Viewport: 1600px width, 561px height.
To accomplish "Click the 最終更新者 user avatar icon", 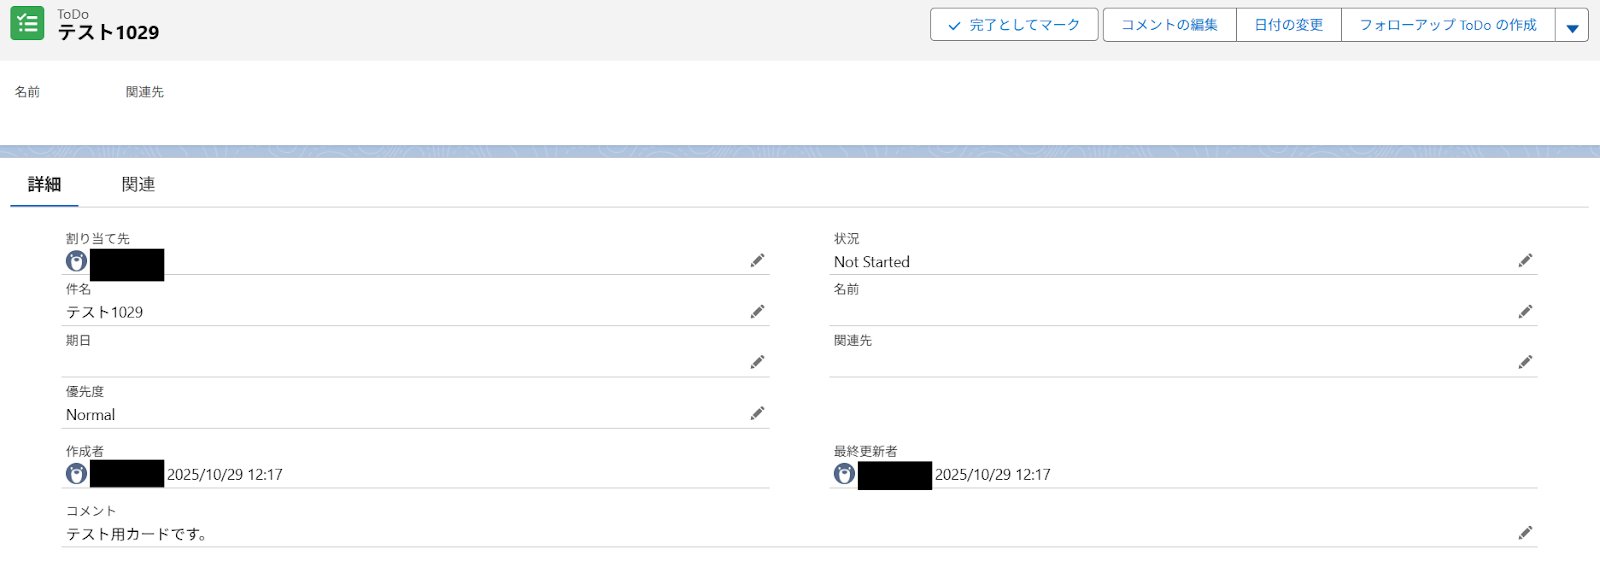I will [845, 474].
